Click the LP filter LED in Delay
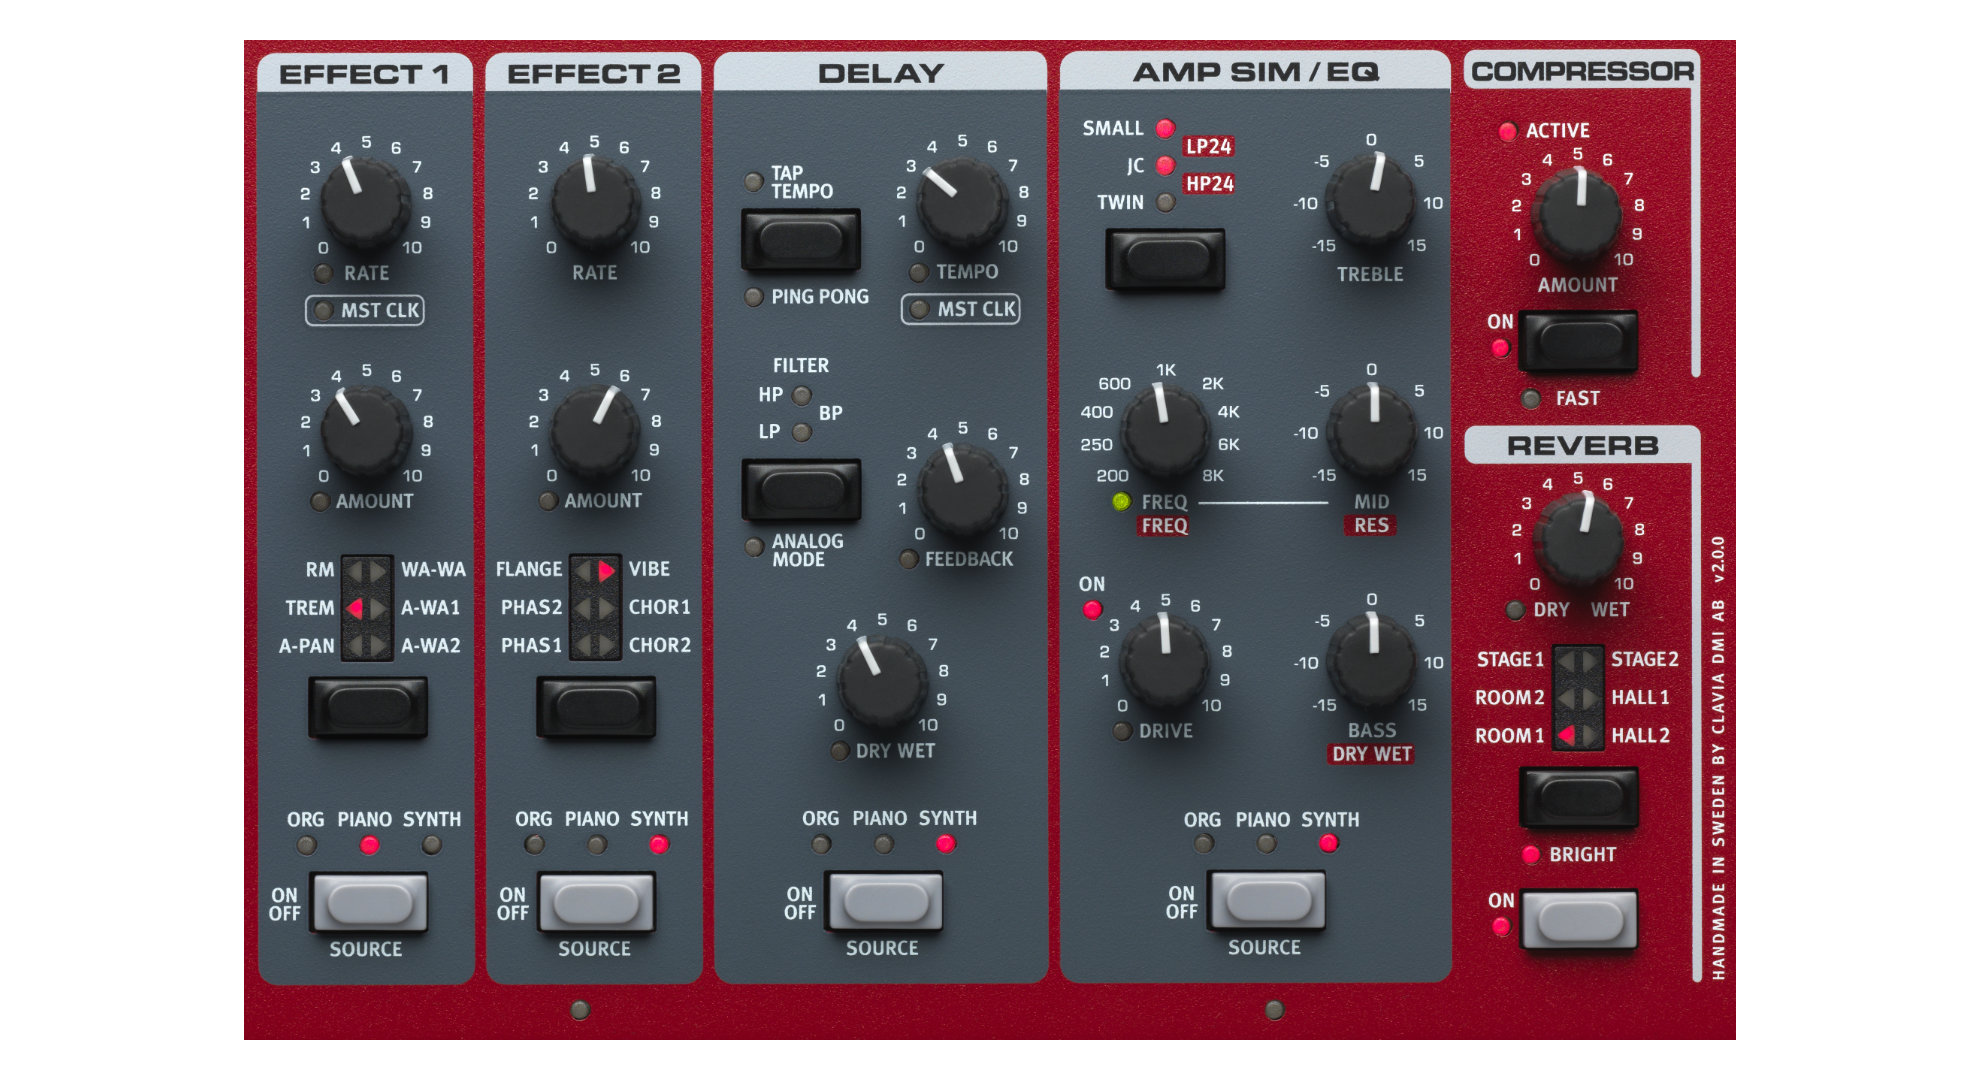1980x1080 pixels. [x=801, y=432]
